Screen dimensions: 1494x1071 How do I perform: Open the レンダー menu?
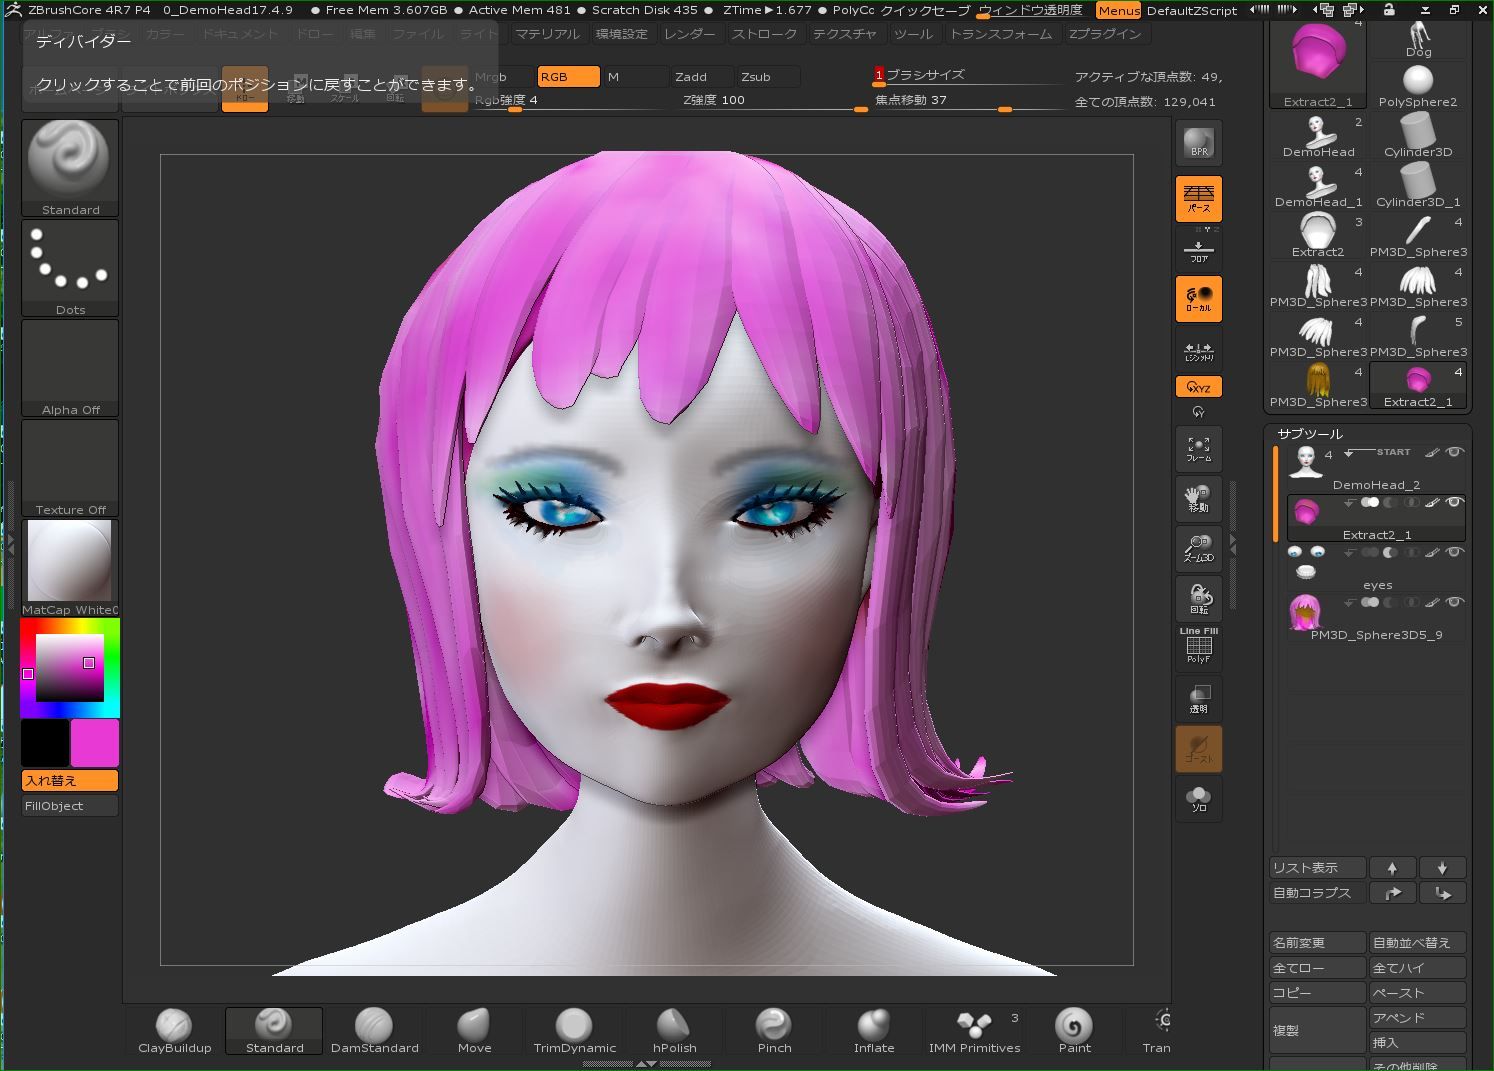pyautogui.click(x=690, y=34)
